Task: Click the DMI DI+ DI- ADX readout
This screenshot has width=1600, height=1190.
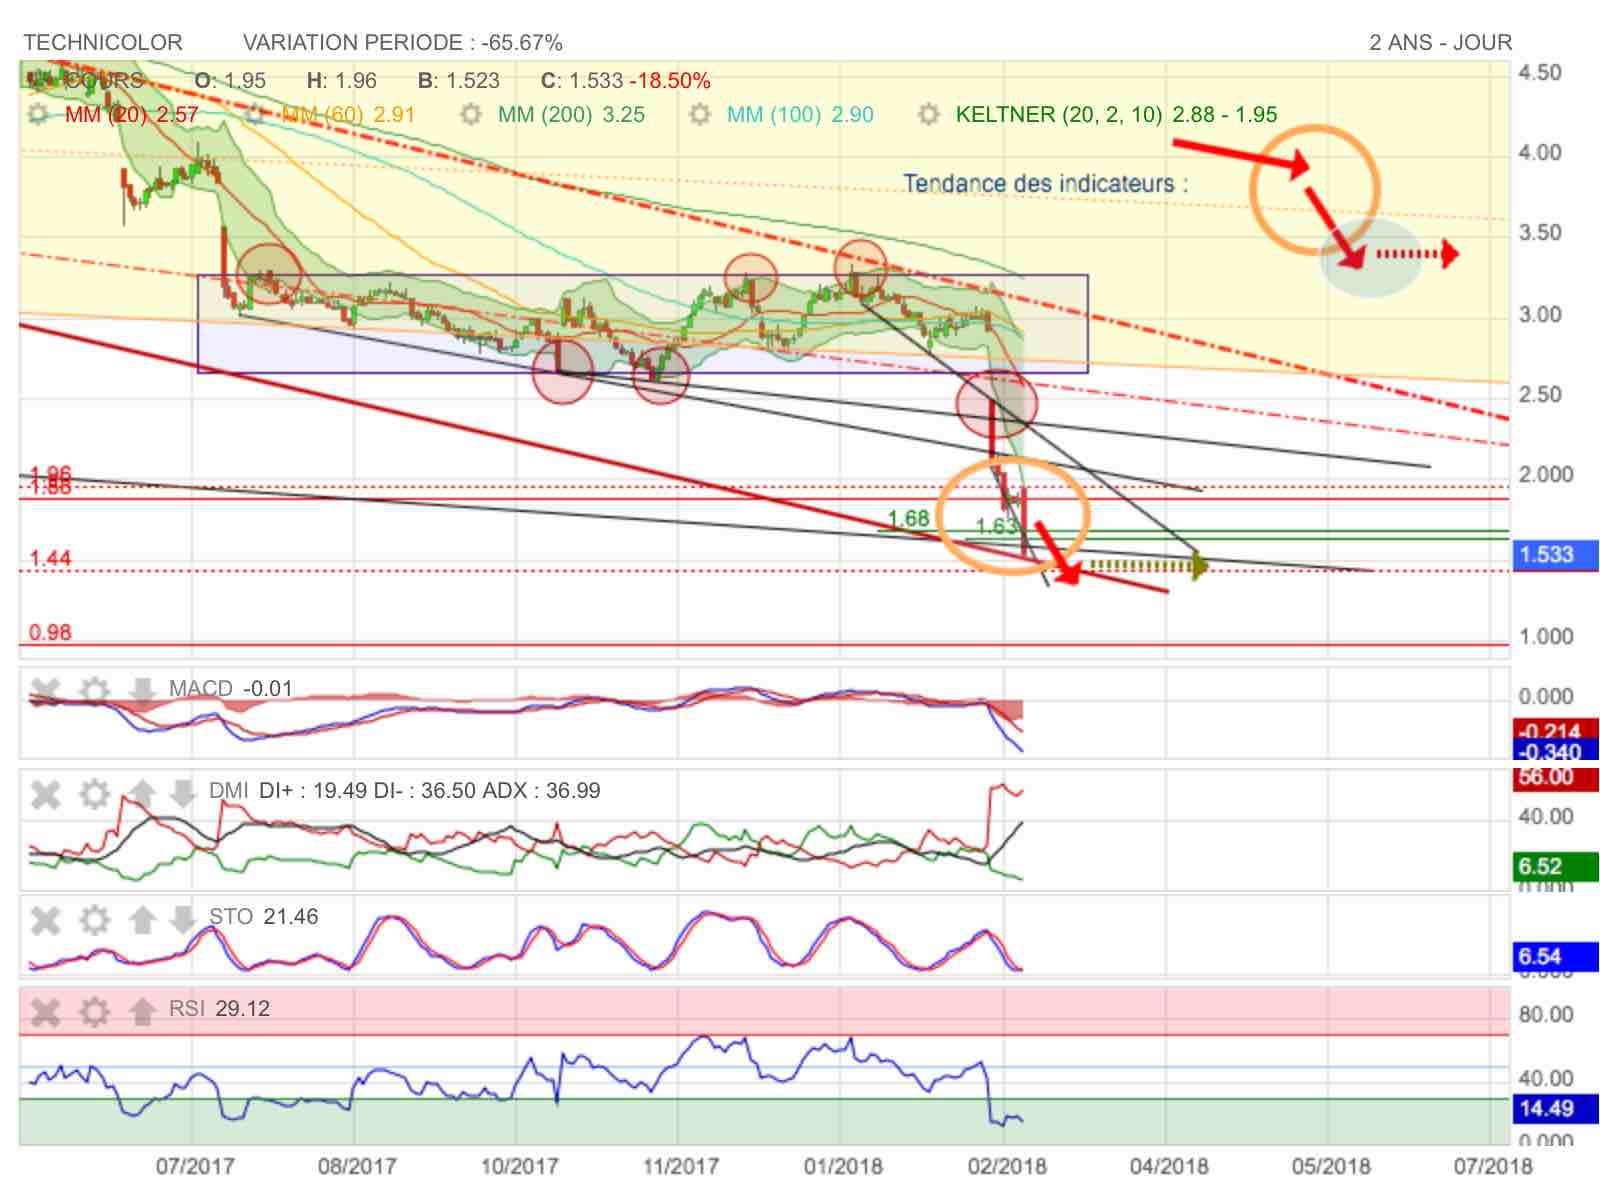Action: pos(404,791)
